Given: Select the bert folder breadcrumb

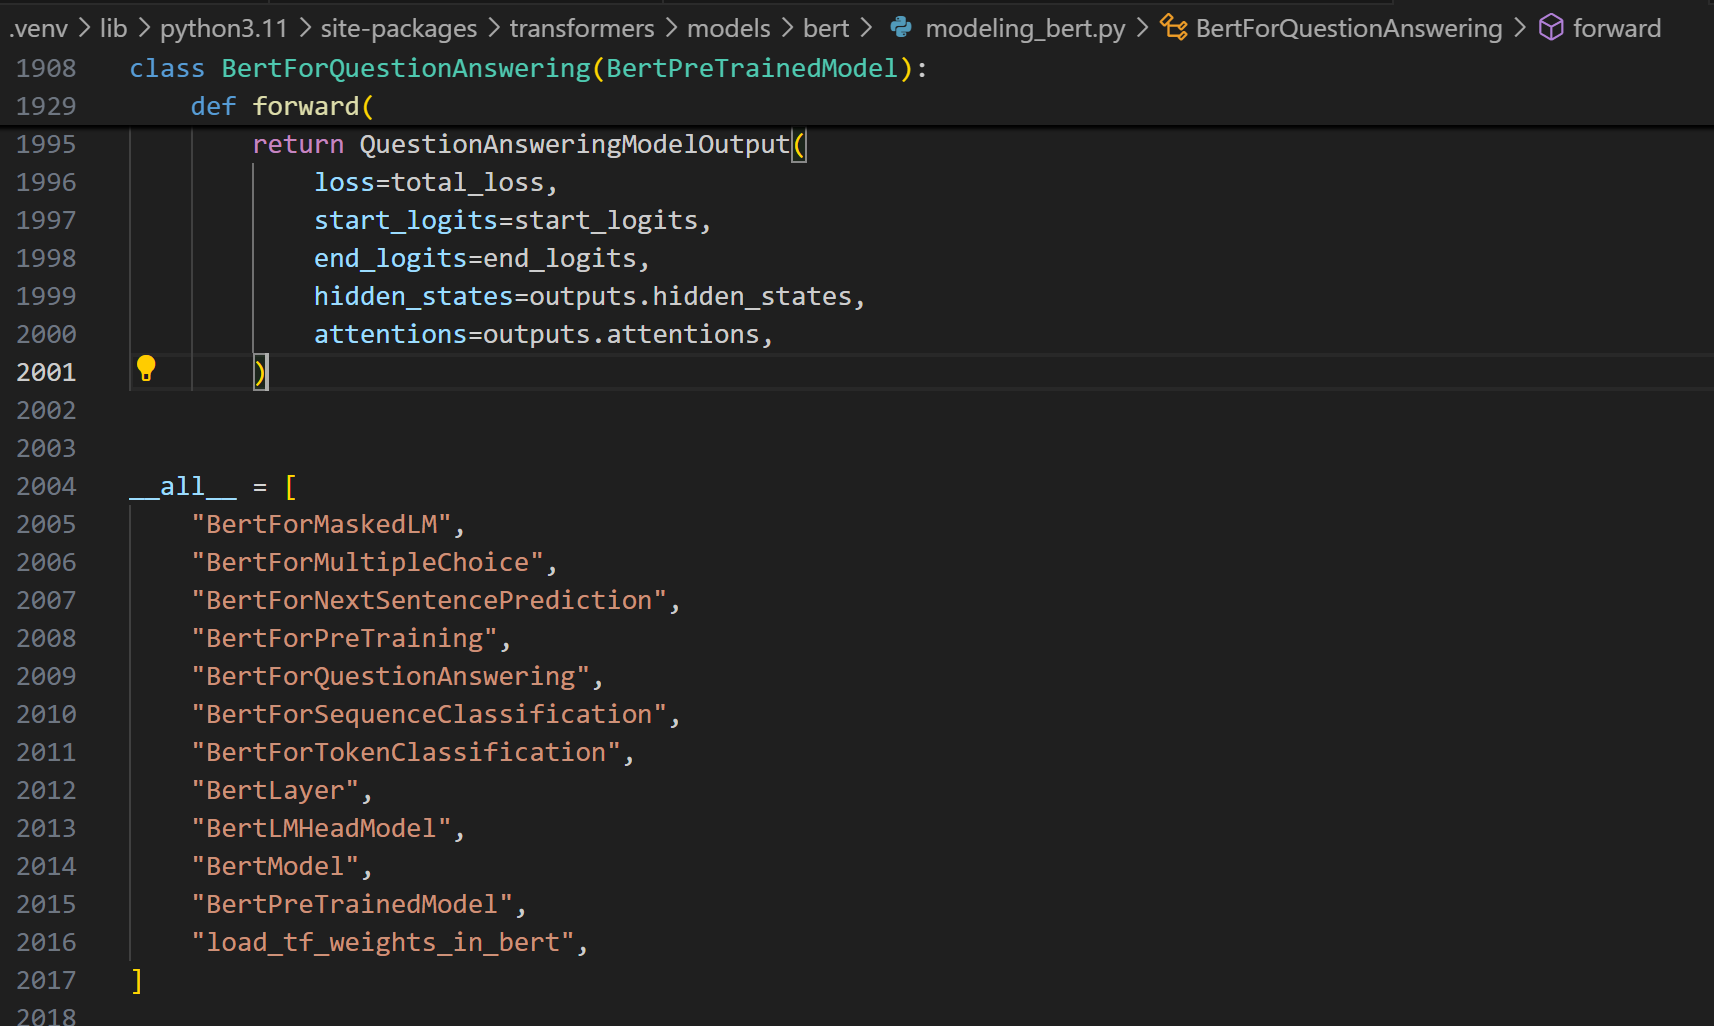Looking at the screenshot, I should point(825,28).
